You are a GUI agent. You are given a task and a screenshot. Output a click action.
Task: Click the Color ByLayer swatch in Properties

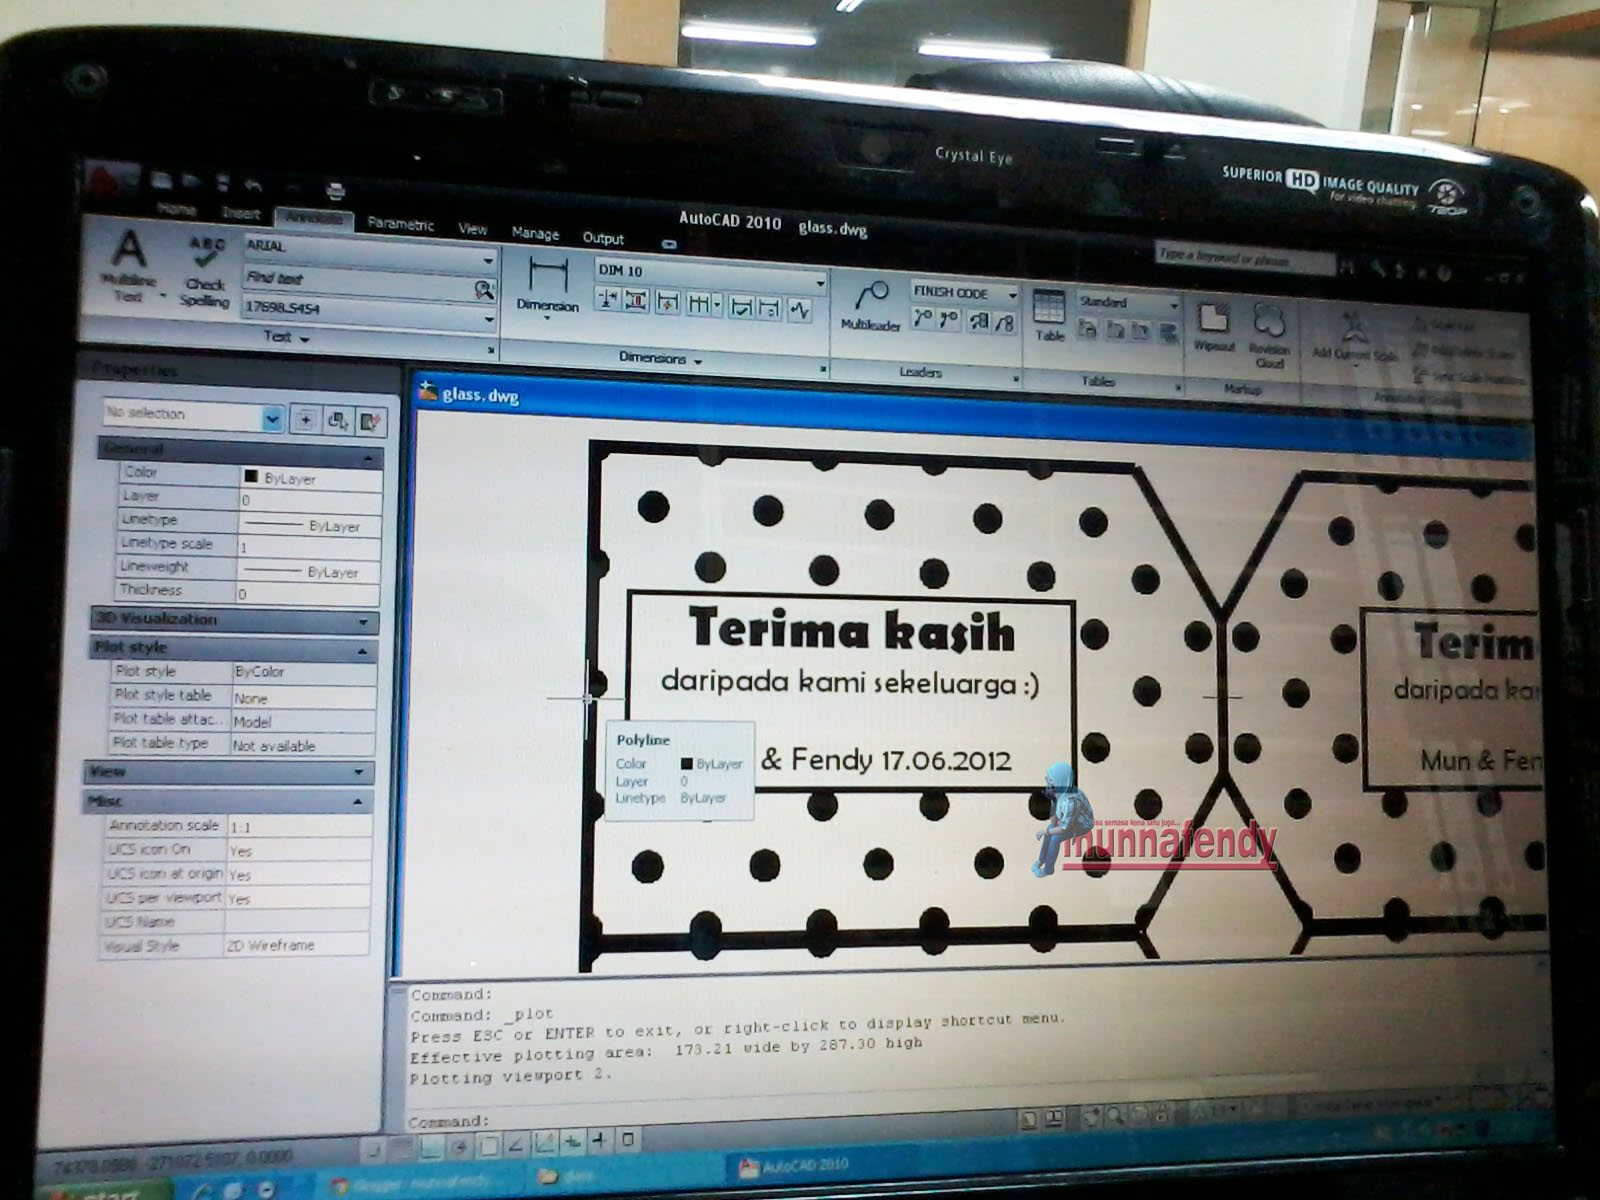pos(251,476)
